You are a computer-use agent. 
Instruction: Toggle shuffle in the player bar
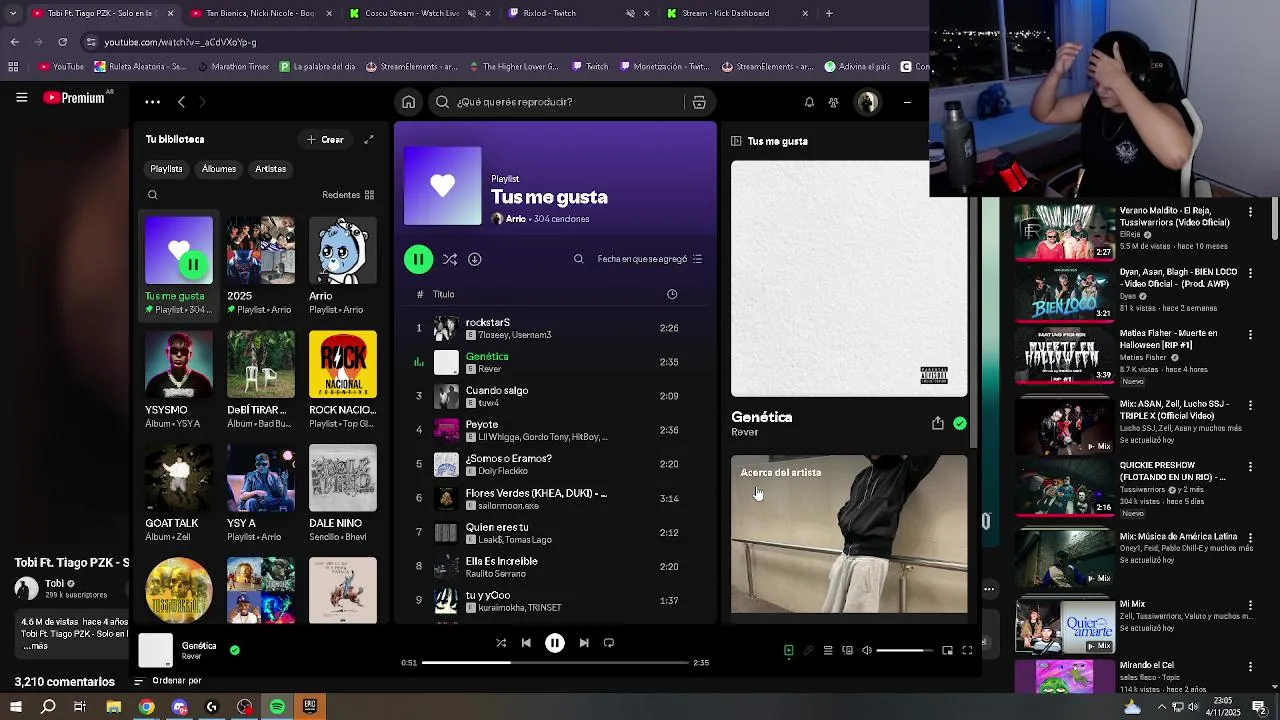coord(501,643)
